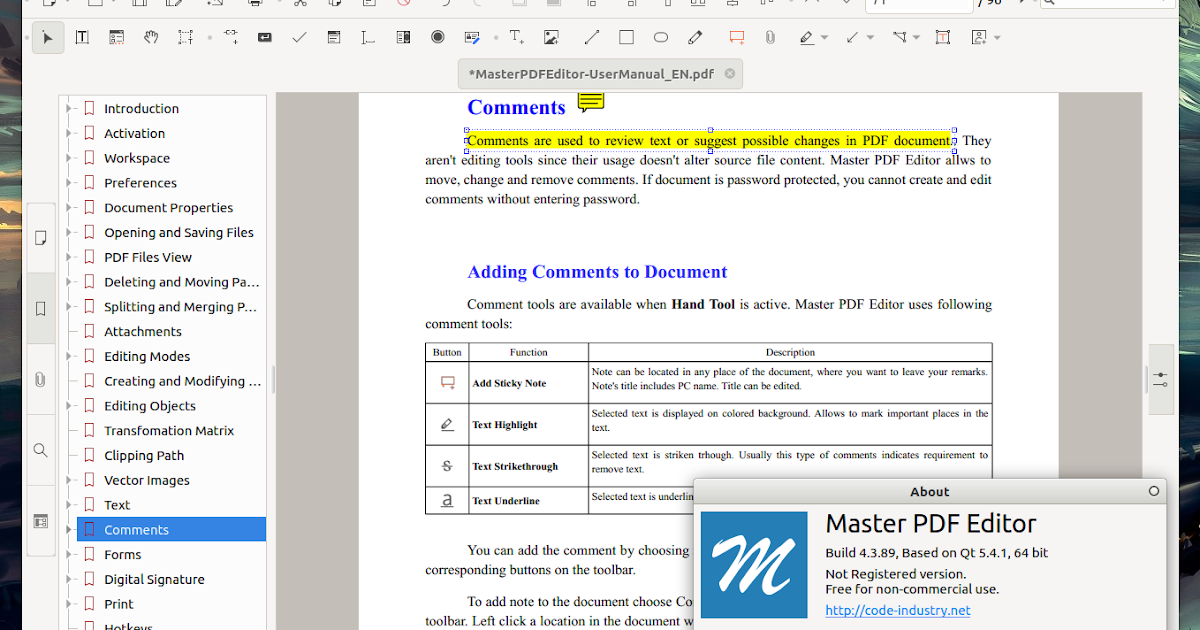
Task: Select the Stamp tool
Action: (x=979, y=38)
